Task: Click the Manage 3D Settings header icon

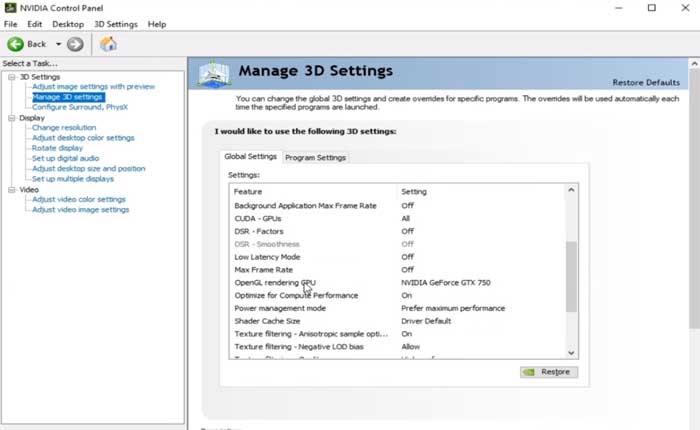Action: point(216,76)
